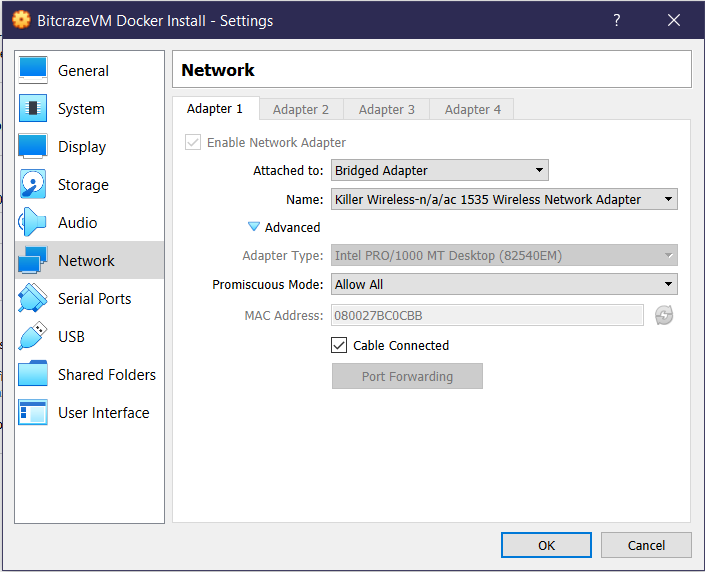Collapse the Advanced section triangle
The height and width of the screenshot is (572, 705).
pyautogui.click(x=254, y=227)
